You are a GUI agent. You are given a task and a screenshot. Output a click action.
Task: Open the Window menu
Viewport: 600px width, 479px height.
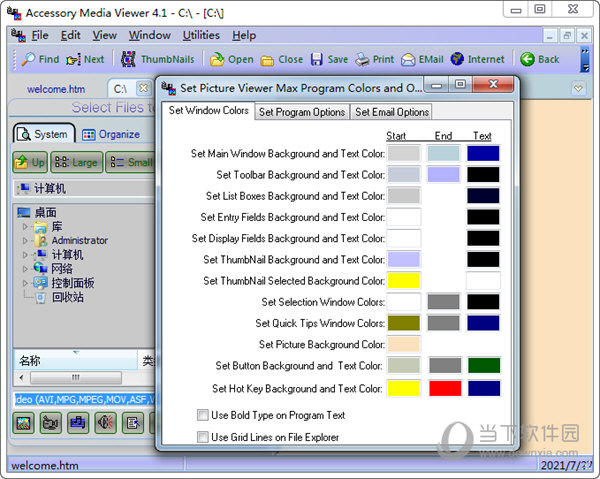(150, 36)
